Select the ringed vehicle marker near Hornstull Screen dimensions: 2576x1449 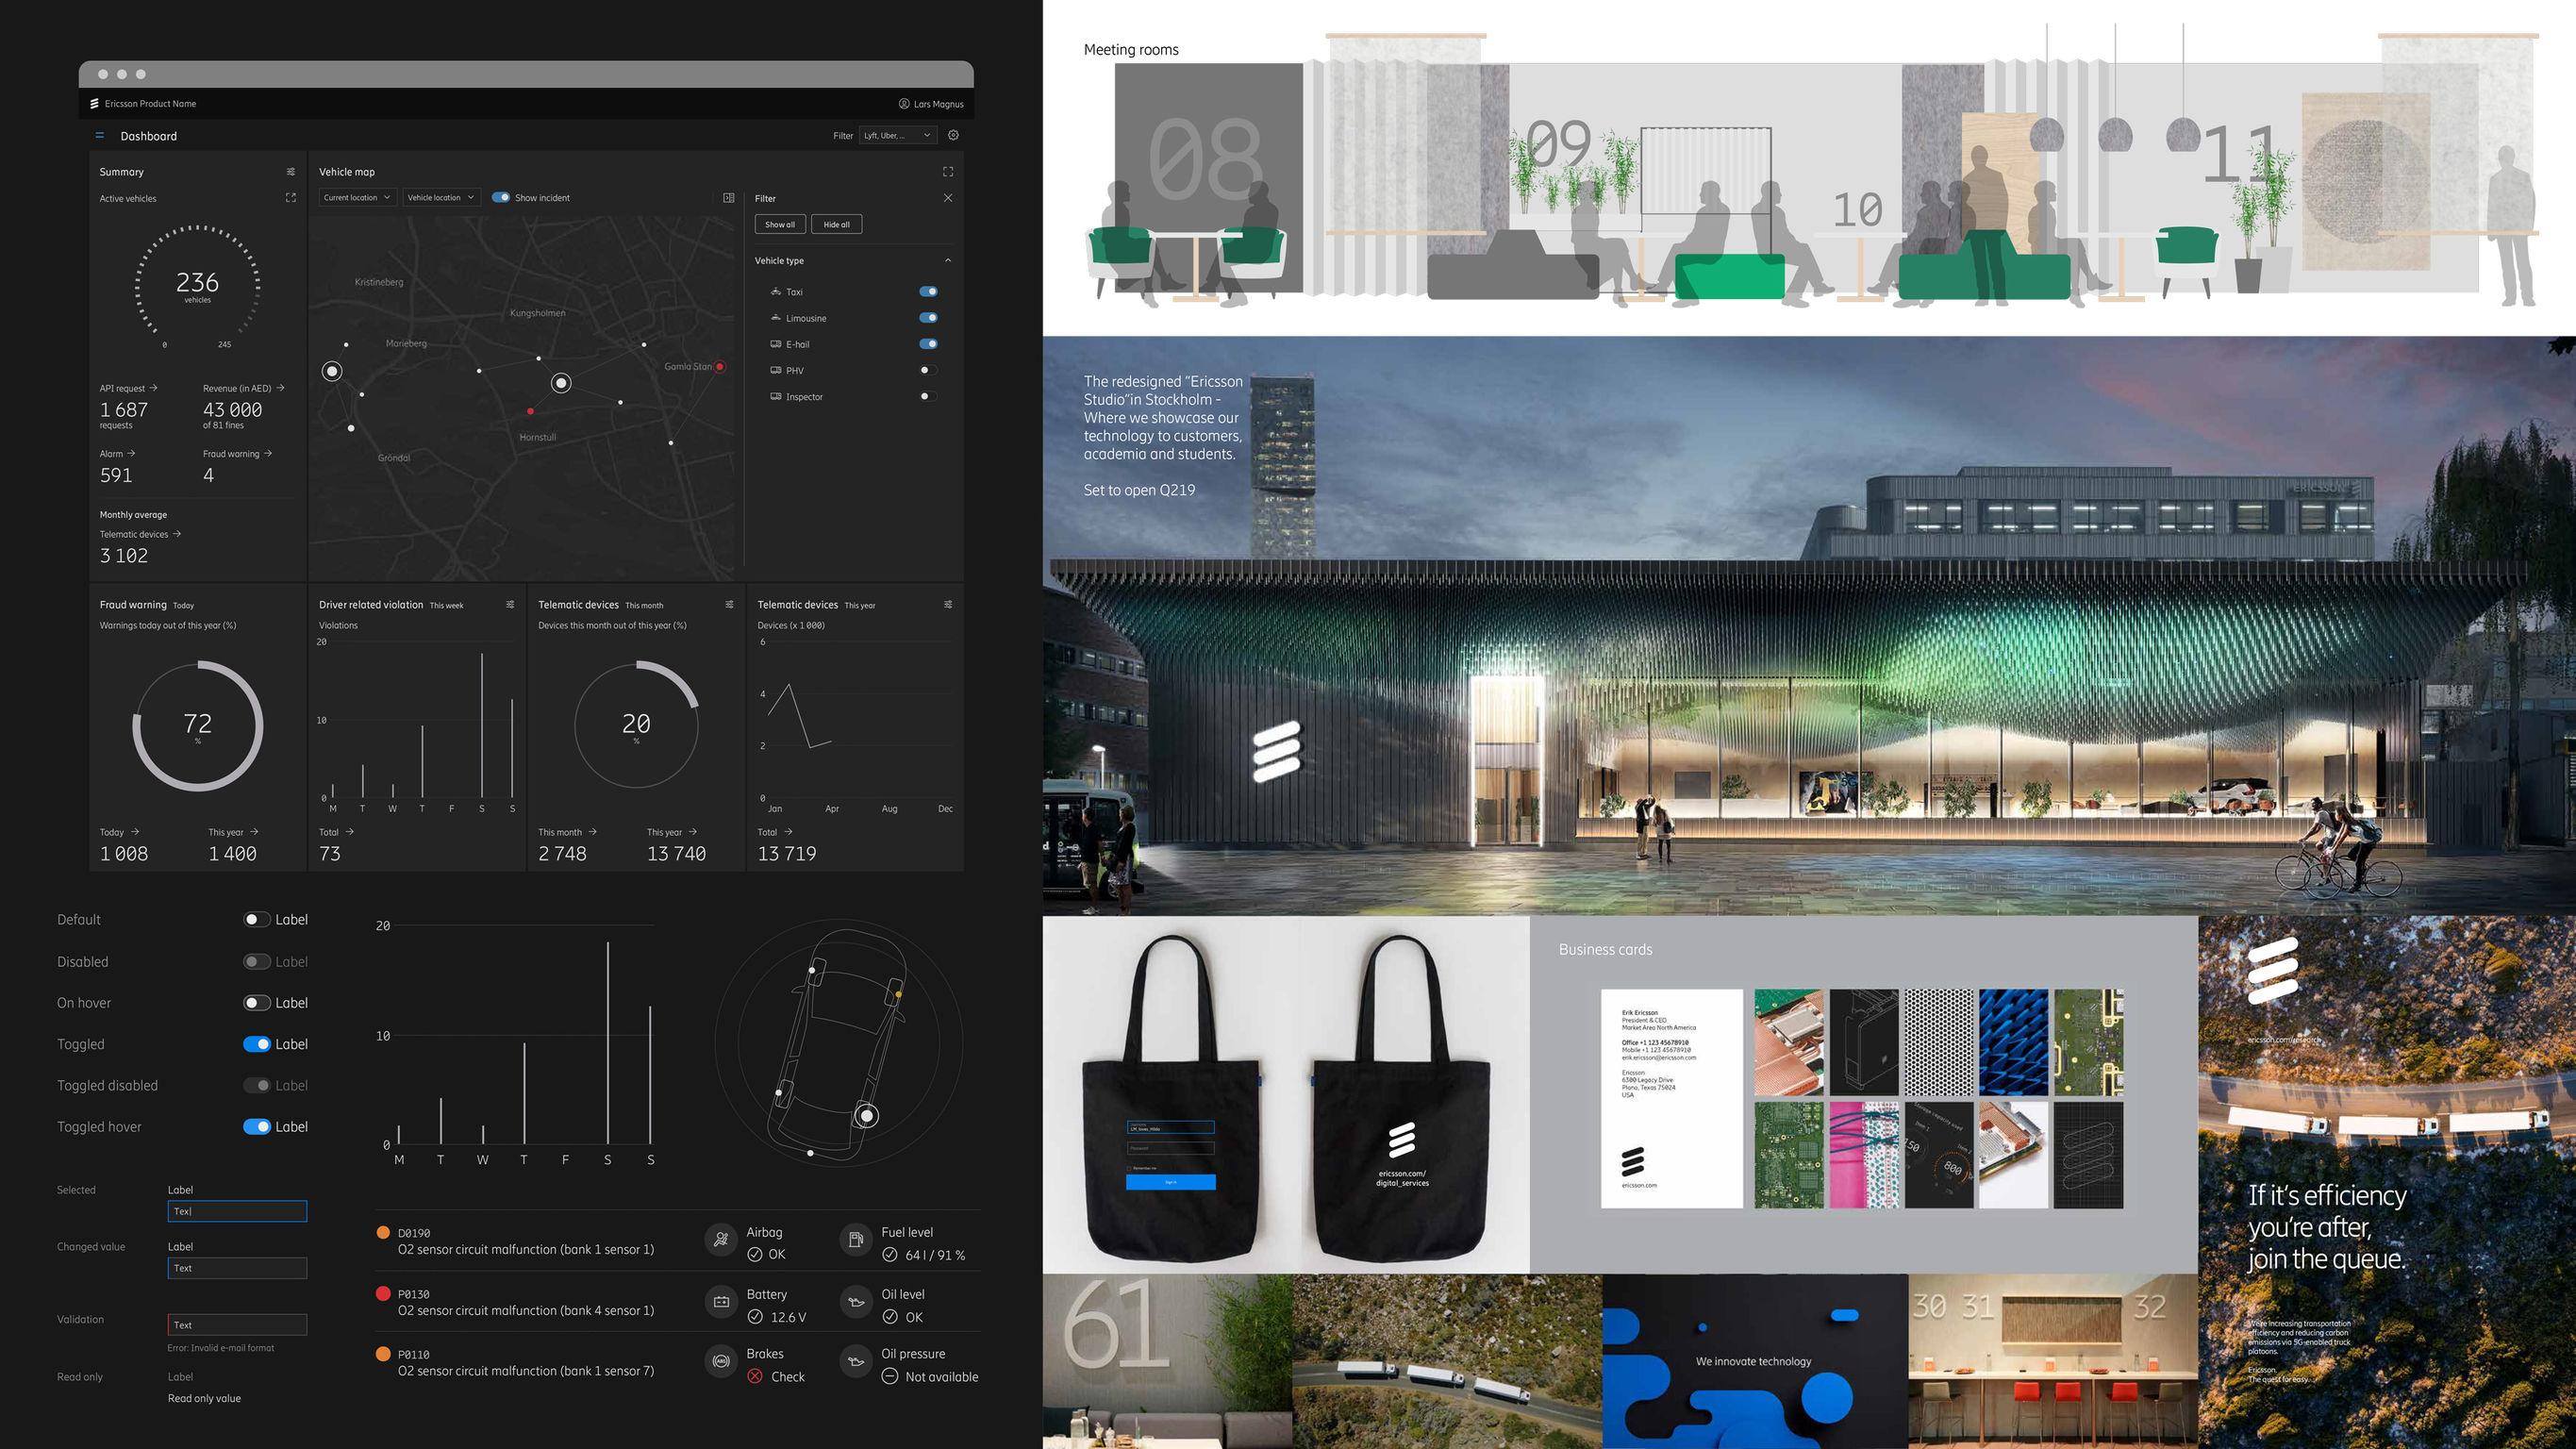point(562,383)
